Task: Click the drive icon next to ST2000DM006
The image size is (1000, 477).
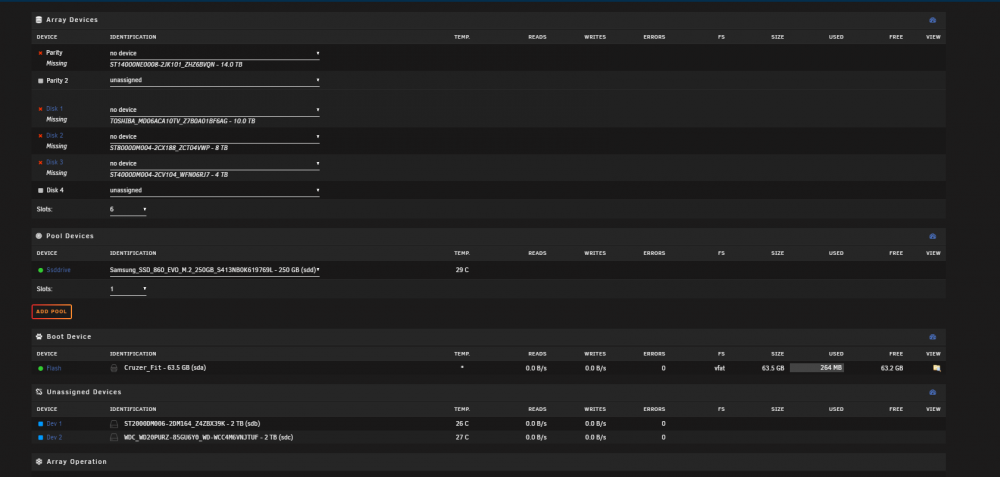Action: [114, 423]
